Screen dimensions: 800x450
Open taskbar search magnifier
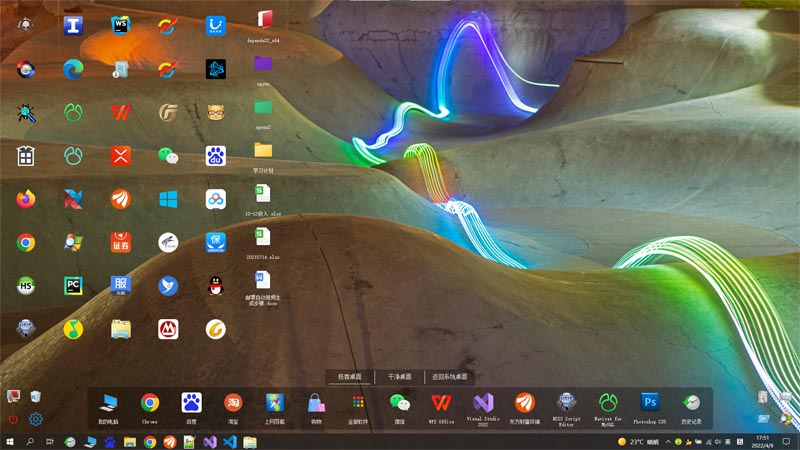point(30,442)
